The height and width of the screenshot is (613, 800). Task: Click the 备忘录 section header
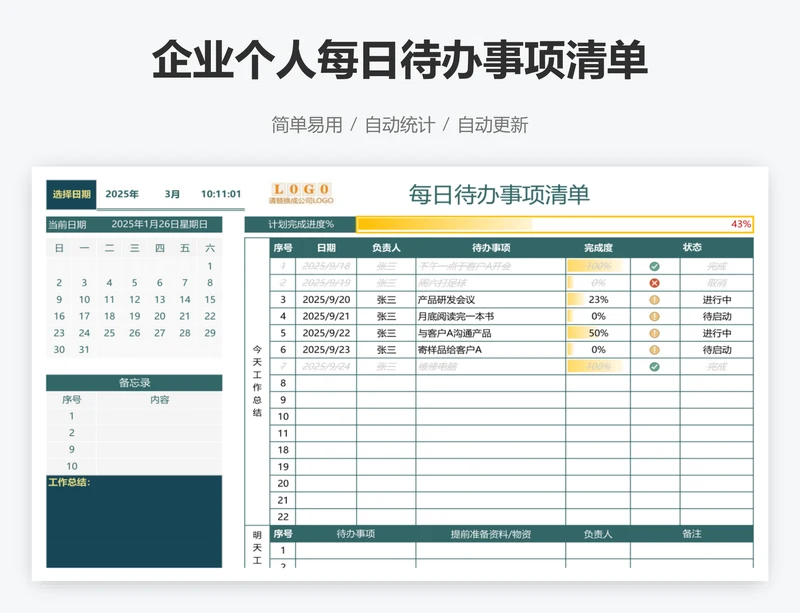click(134, 383)
